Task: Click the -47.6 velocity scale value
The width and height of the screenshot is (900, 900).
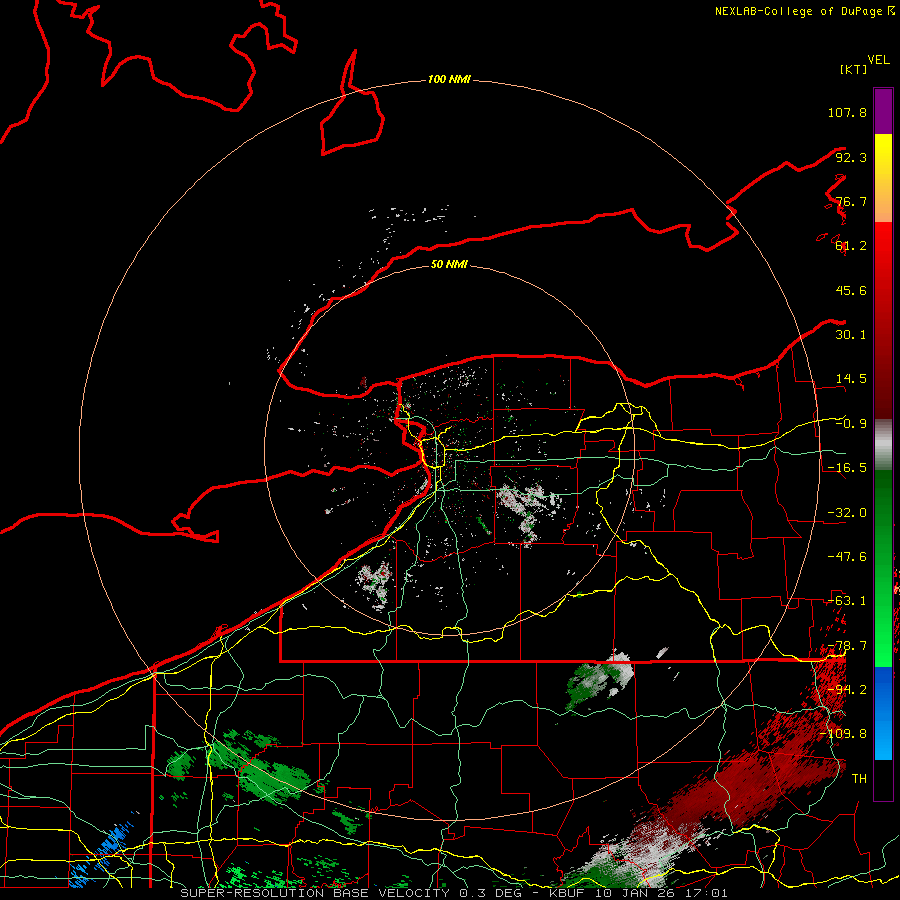Action: coord(847,557)
